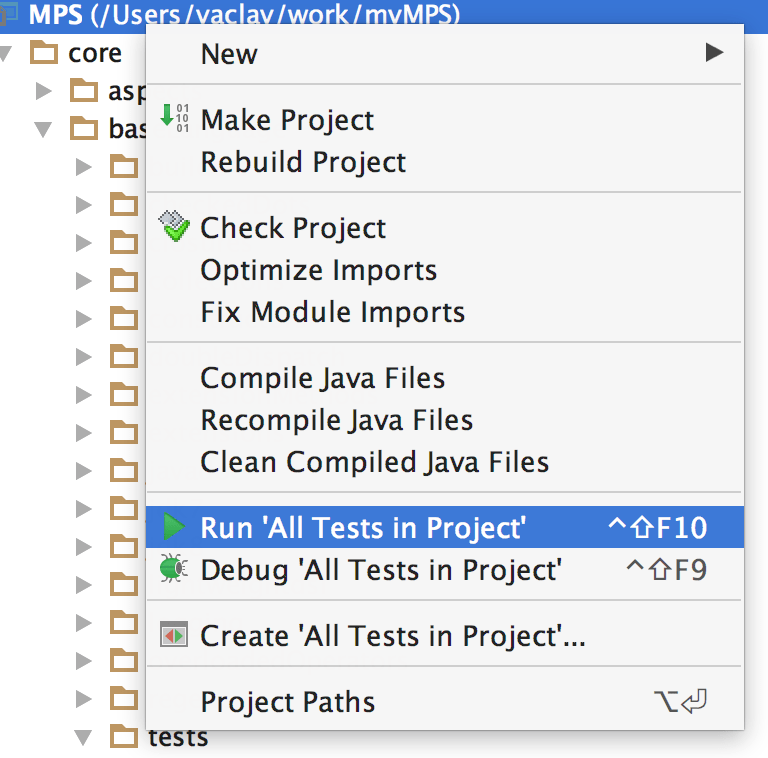The height and width of the screenshot is (758, 768).
Task: Open Project Paths menu item
Action: pos(288,702)
